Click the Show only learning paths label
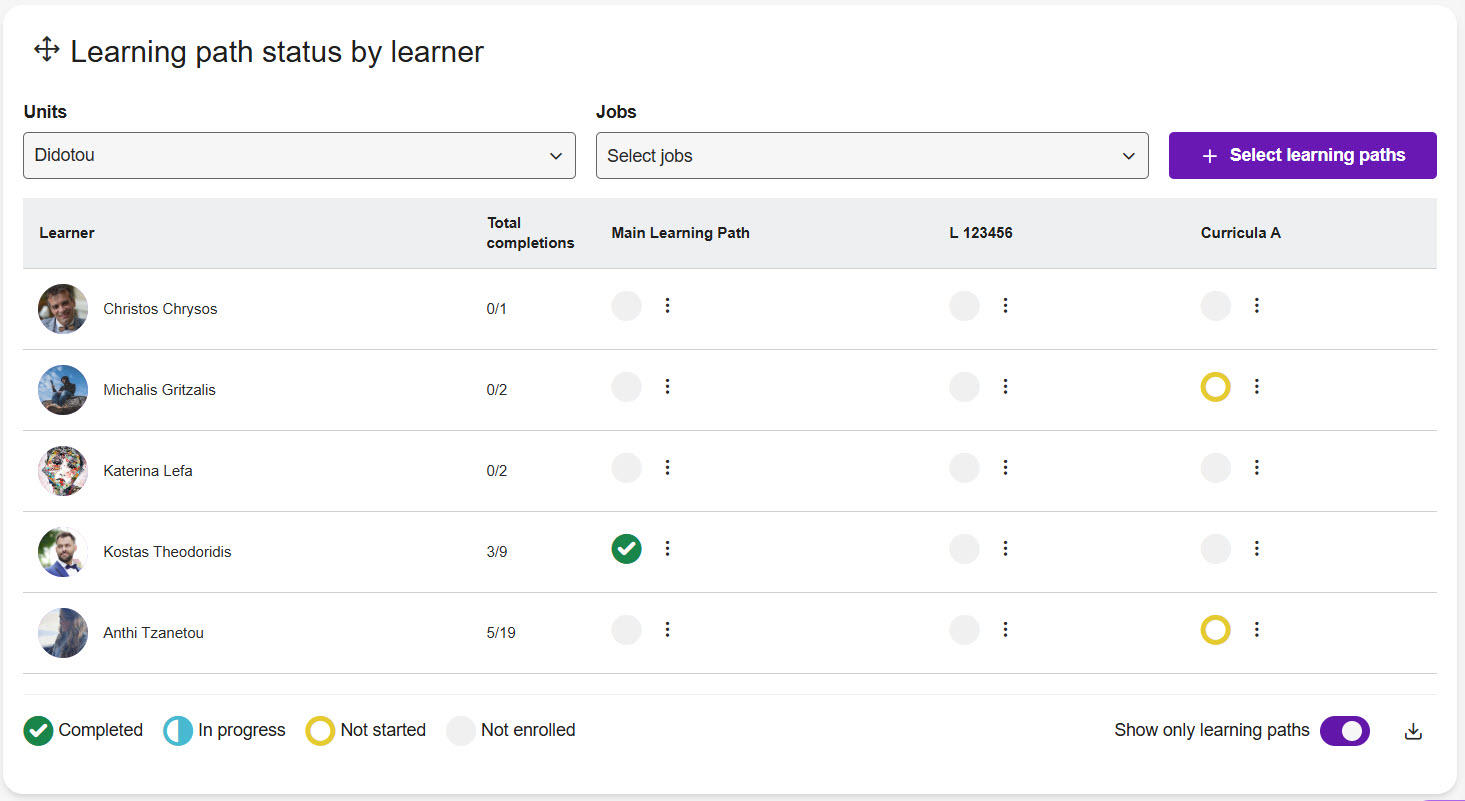The height and width of the screenshot is (801, 1465). pos(1212,730)
